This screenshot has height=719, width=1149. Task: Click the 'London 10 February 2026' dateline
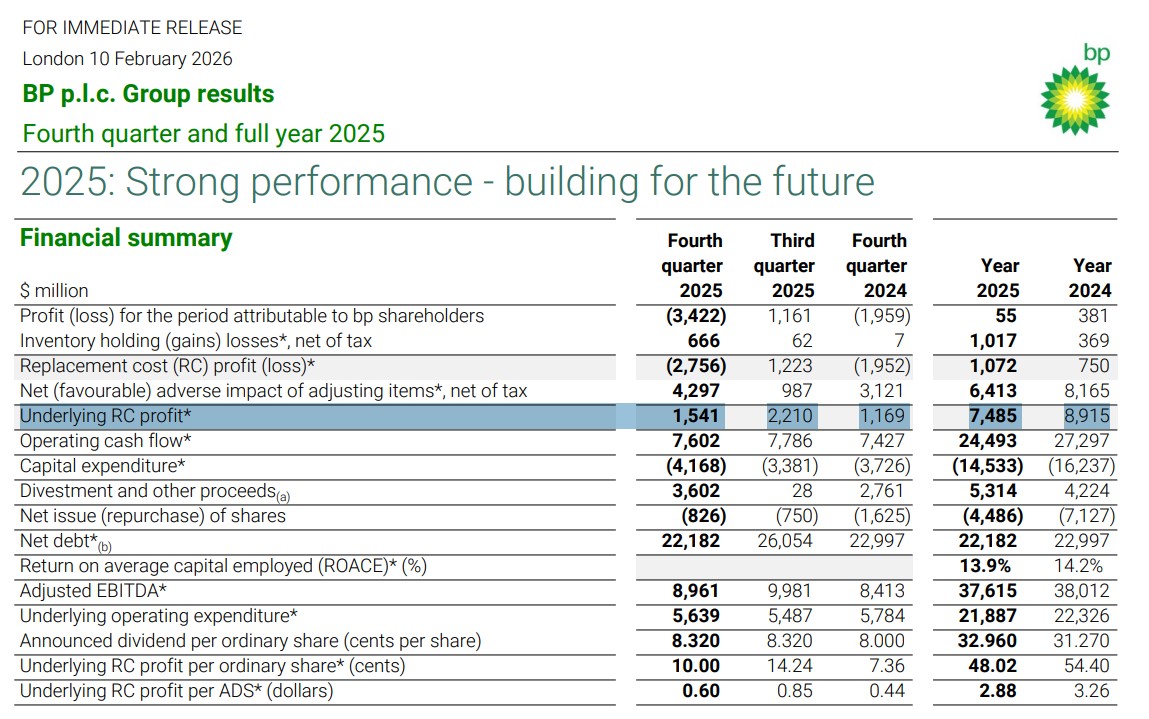[x=127, y=59]
